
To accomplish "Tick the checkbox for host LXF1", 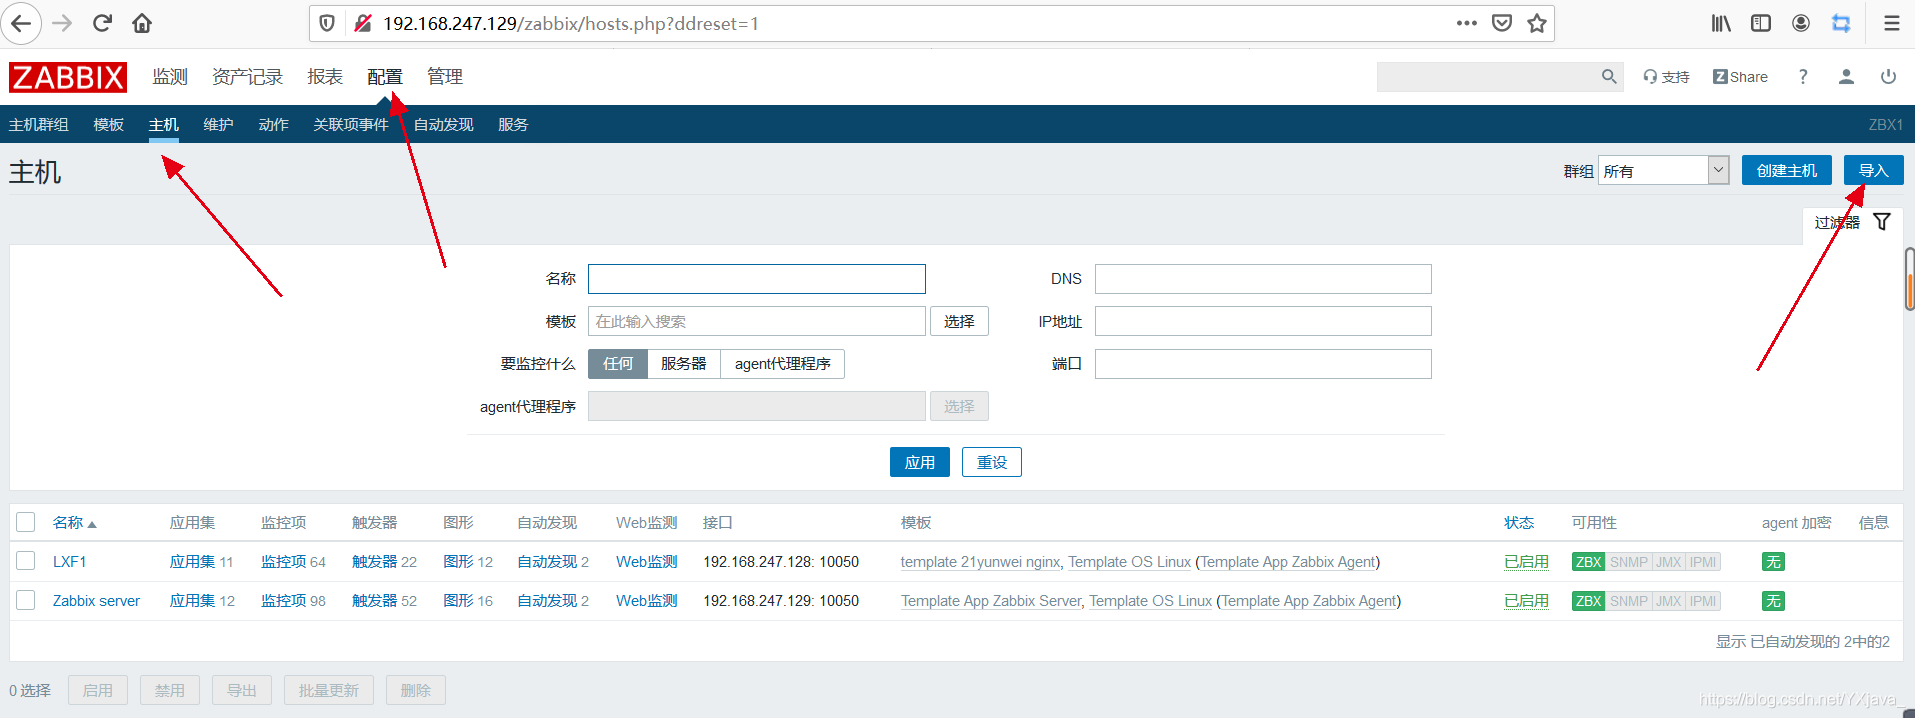I will click(26, 561).
